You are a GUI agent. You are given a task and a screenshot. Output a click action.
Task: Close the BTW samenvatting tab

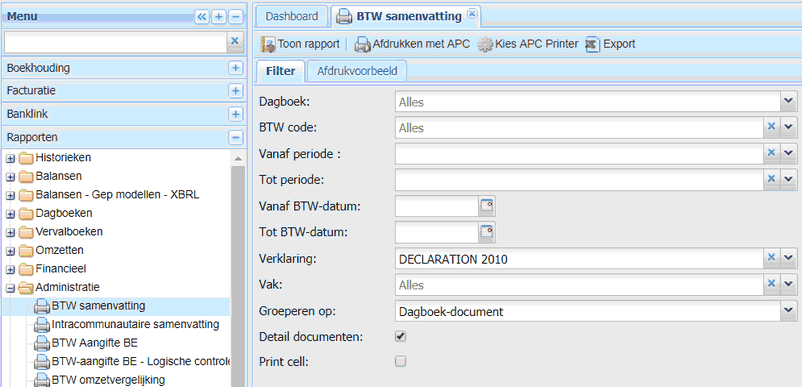[472, 13]
